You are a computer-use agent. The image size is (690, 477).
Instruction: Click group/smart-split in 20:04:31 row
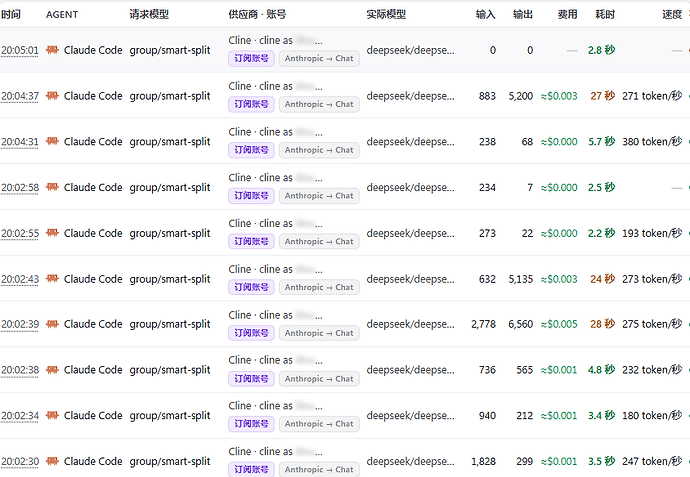click(170, 142)
